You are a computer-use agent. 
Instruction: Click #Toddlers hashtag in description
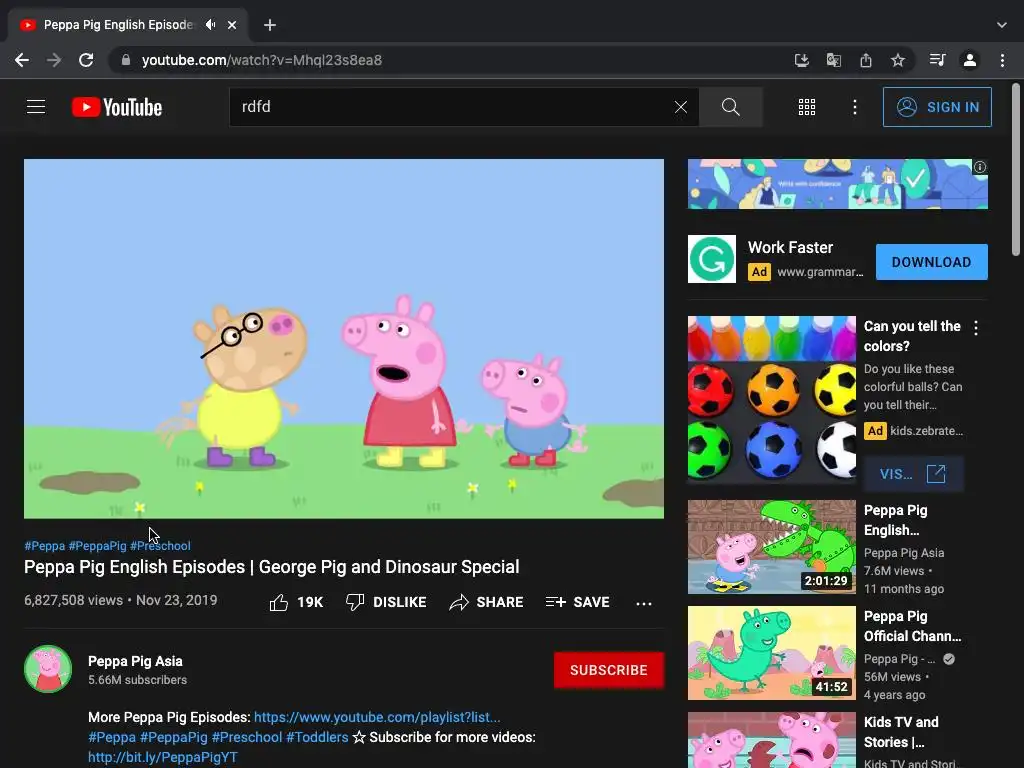click(317, 737)
